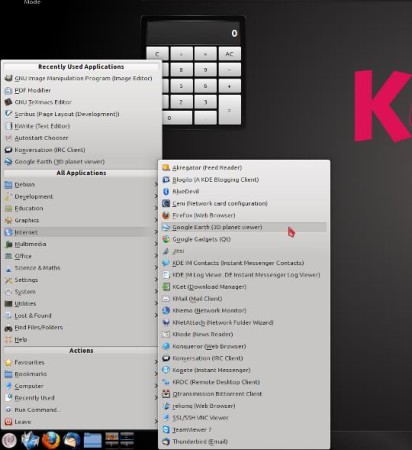Image resolution: width=412 pixels, height=450 pixels.
Task: Open Computer under Actions
Action: [81, 386]
